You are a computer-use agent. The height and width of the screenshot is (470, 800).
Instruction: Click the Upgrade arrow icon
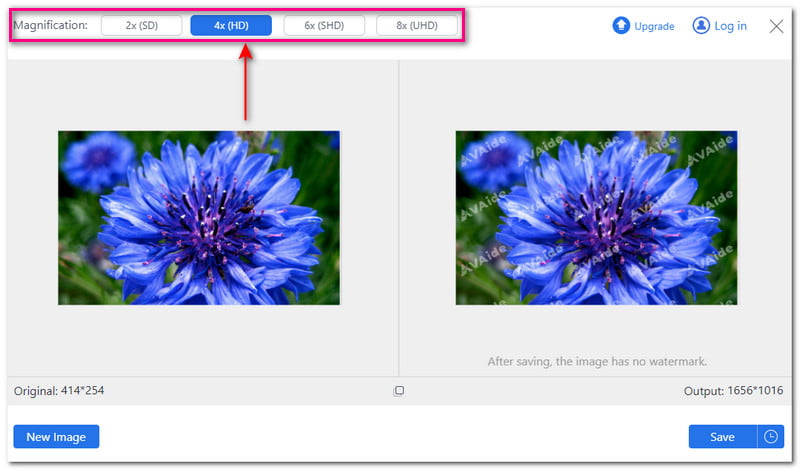click(621, 26)
